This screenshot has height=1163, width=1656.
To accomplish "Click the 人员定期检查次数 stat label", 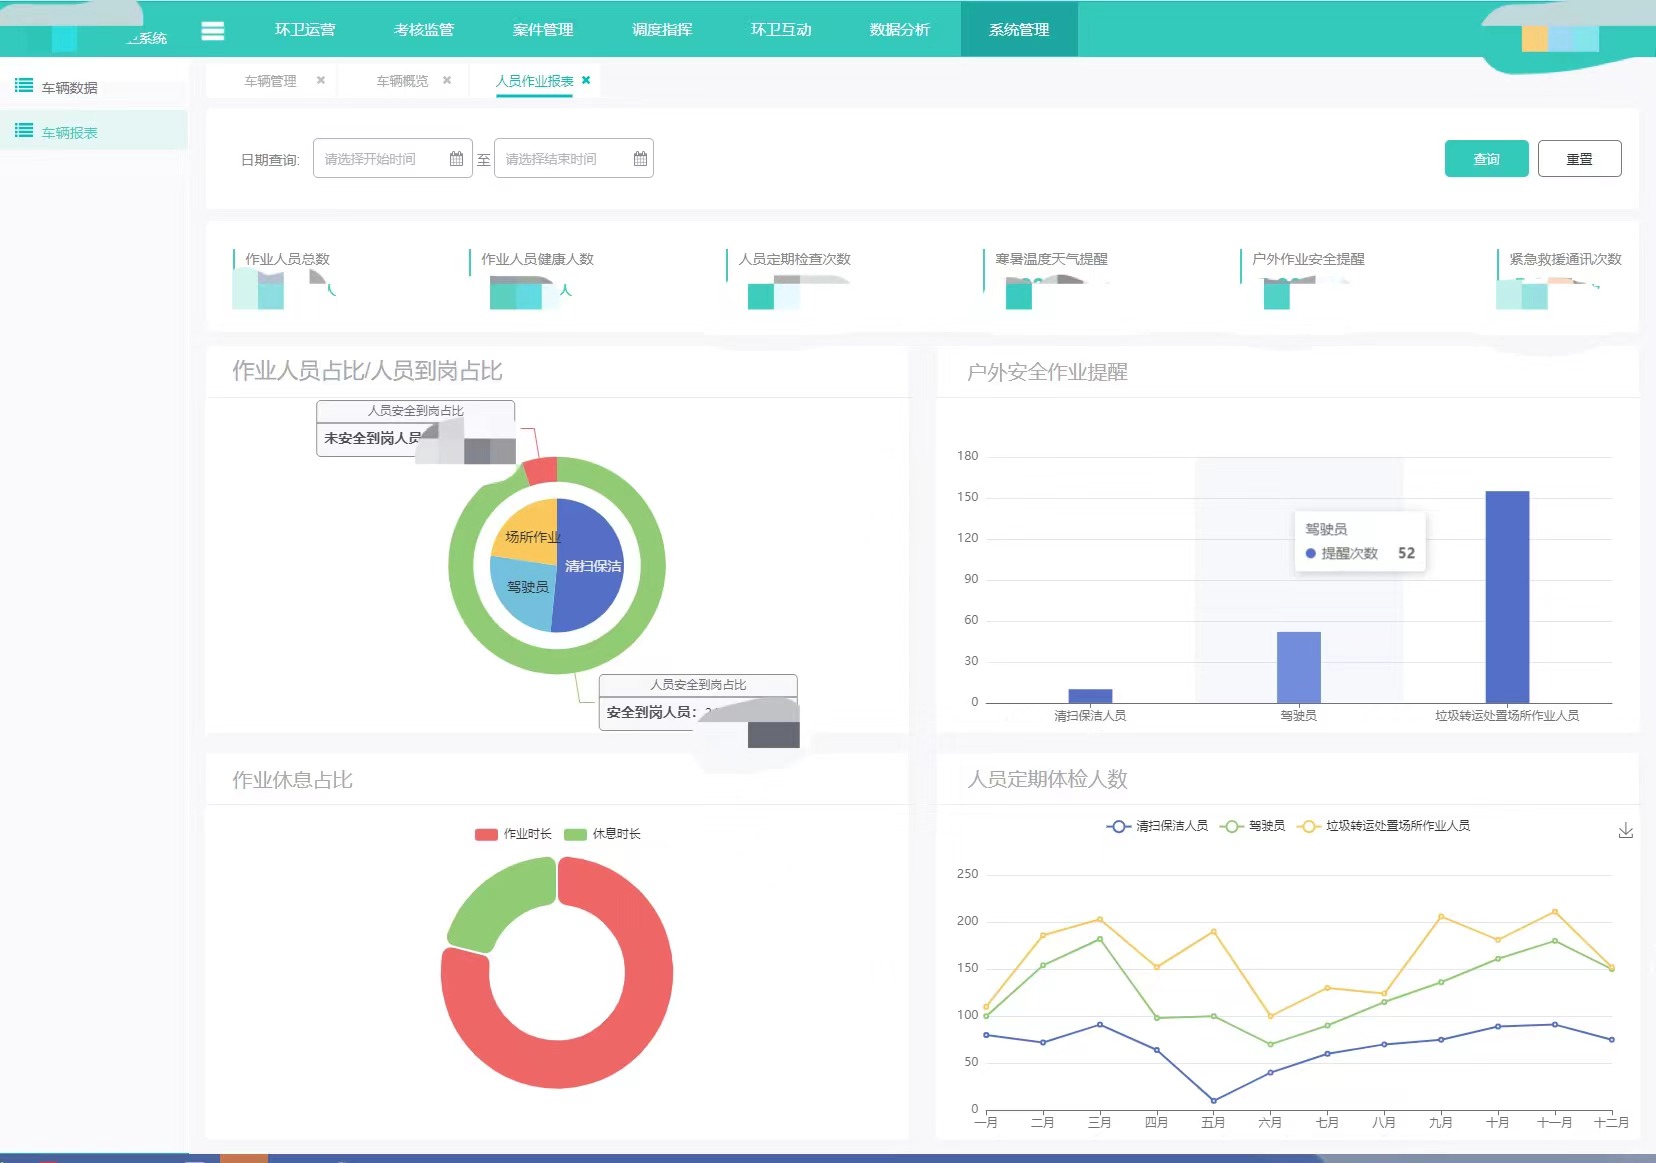I will tap(794, 259).
